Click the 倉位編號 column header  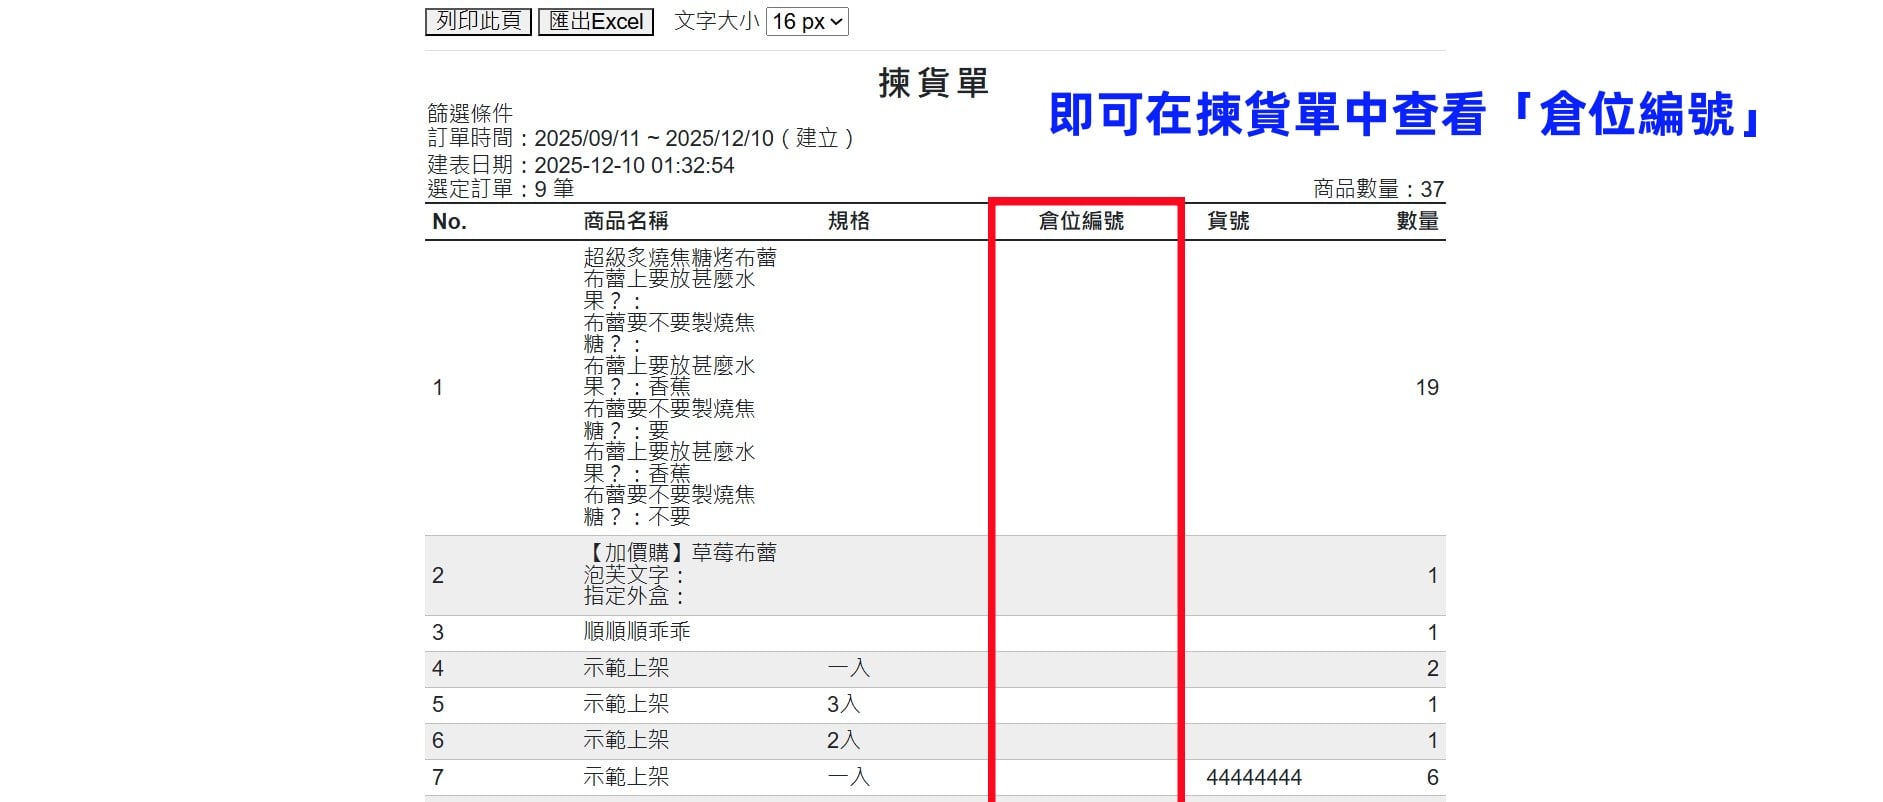tap(1081, 221)
